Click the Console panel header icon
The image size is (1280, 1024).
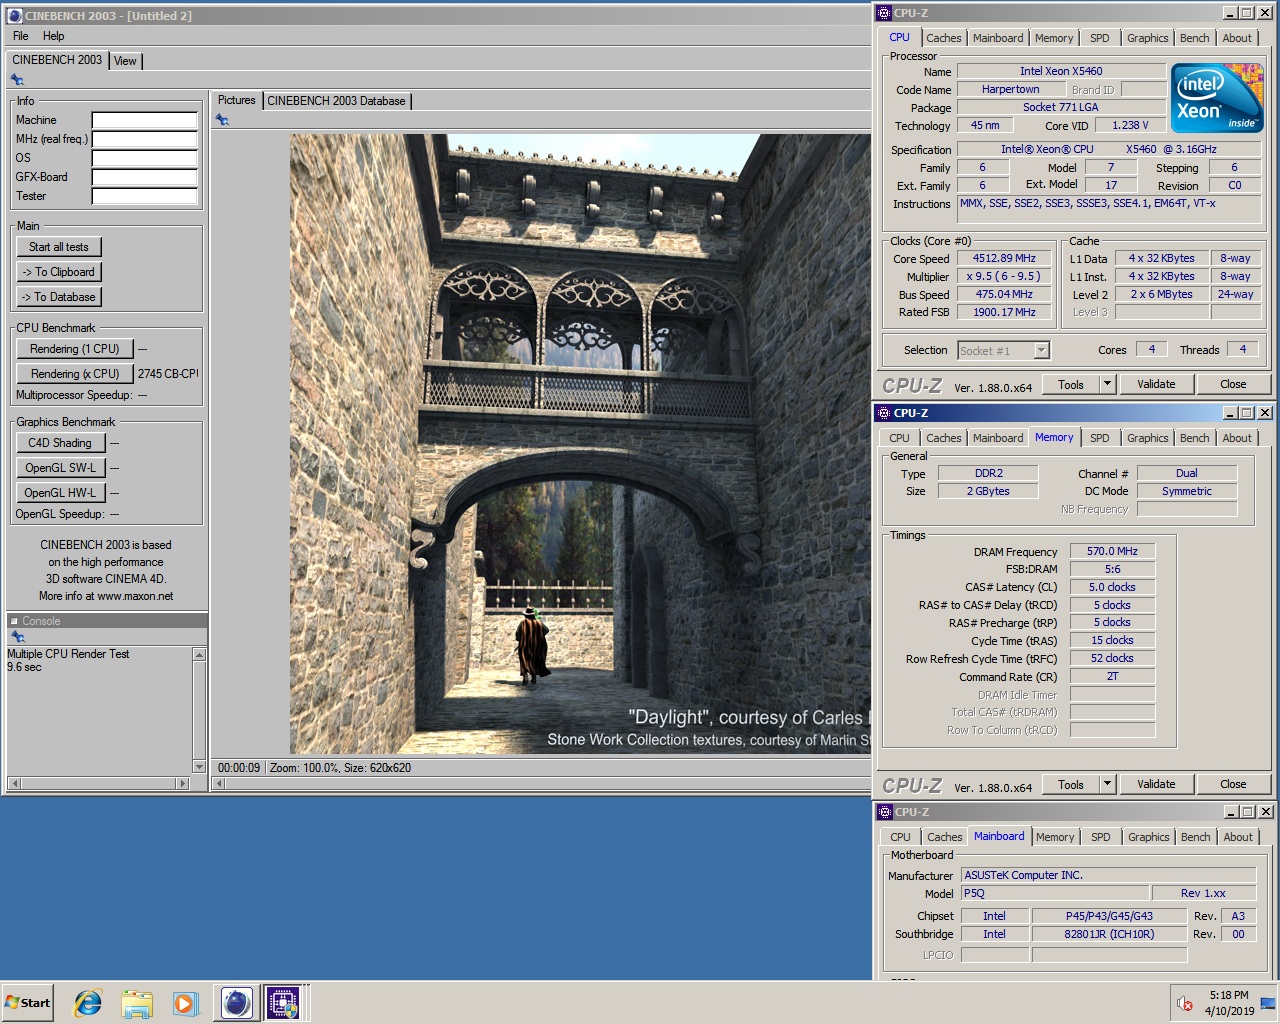[x=14, y=621]
